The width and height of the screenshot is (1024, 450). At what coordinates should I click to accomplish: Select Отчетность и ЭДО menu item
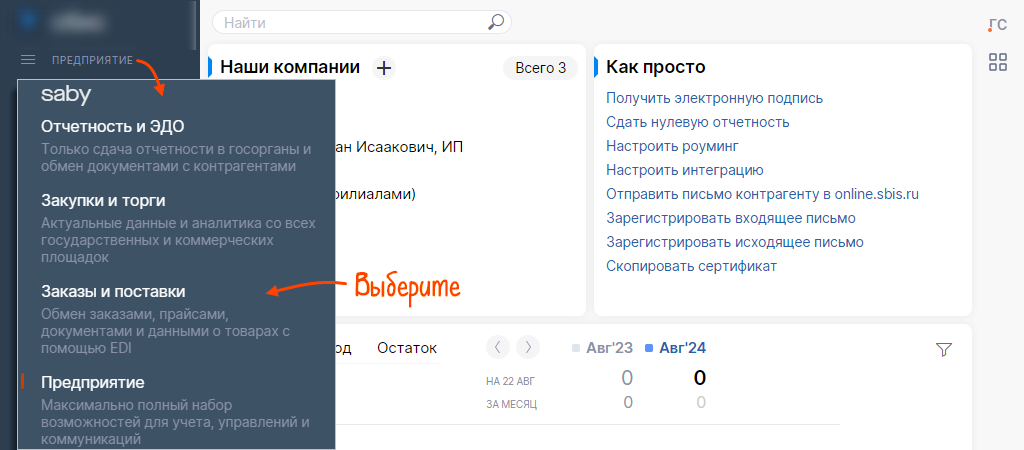tap(113, 127)
